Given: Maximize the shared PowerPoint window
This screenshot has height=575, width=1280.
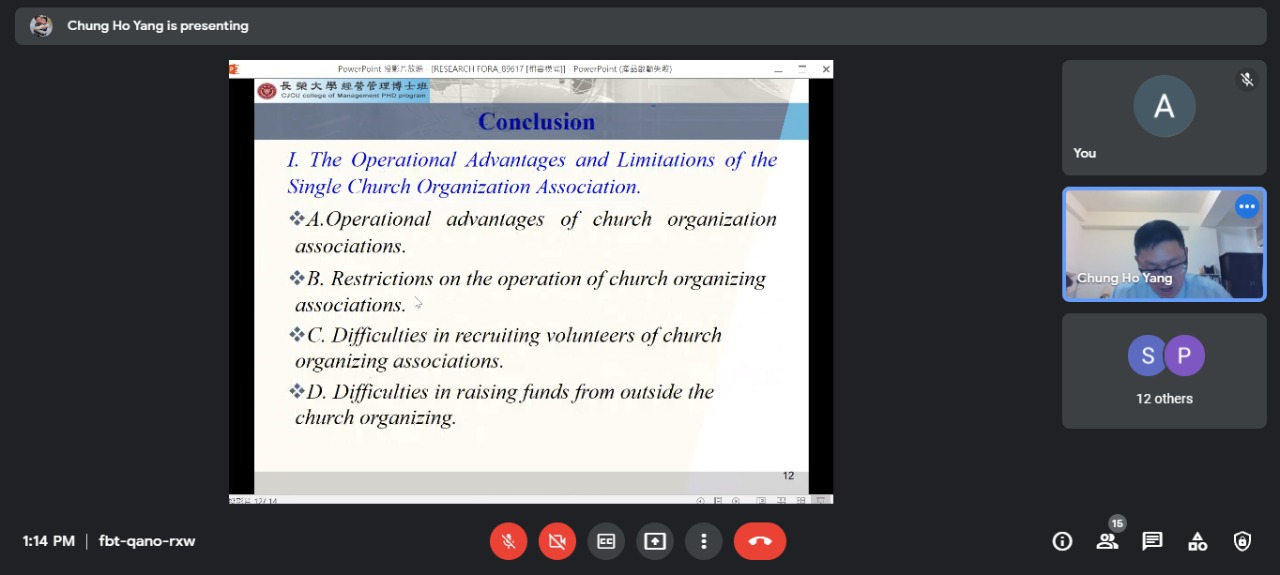Looking at the screenshot, I should (802, 69).
